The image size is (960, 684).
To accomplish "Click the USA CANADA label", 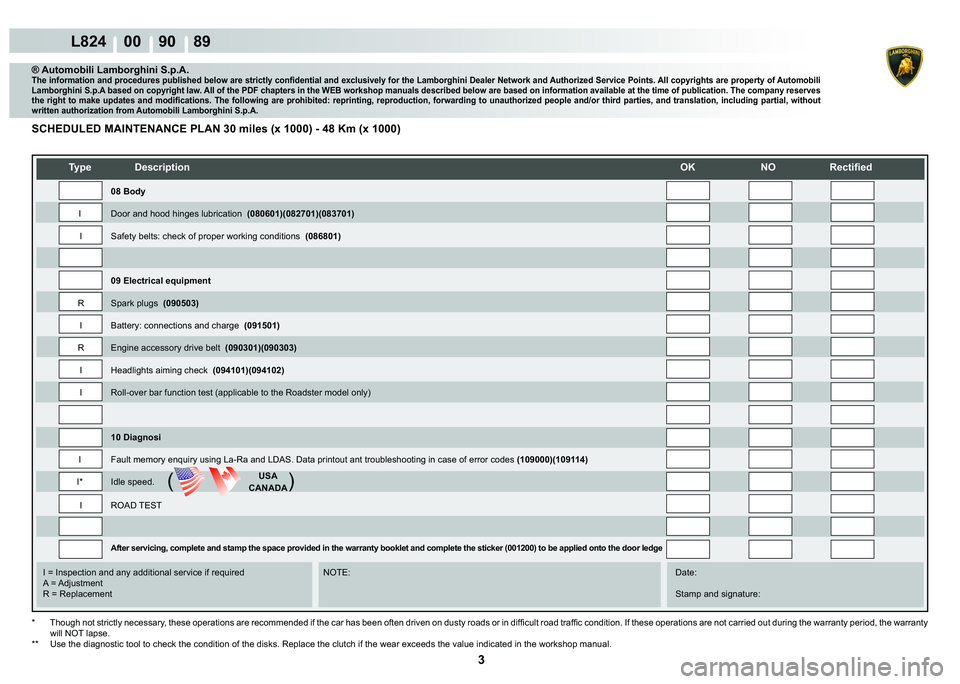I will click(268, 482).
